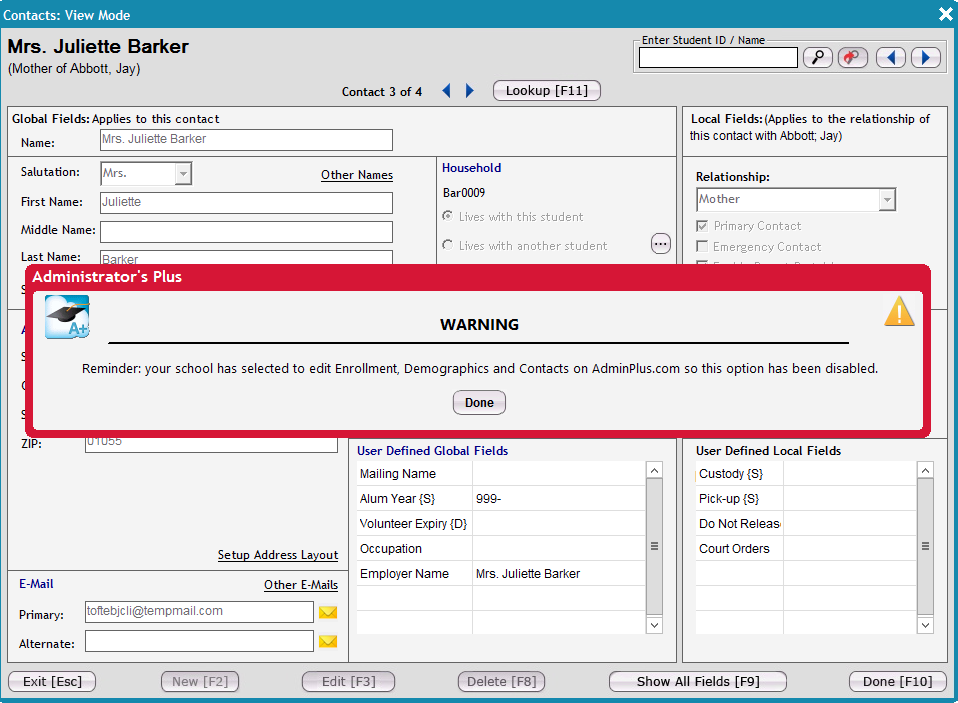The height and width of the screenshot is (703, 958).
Task: Toggle the Primary Contact checkbox
Action: point(702,225)
